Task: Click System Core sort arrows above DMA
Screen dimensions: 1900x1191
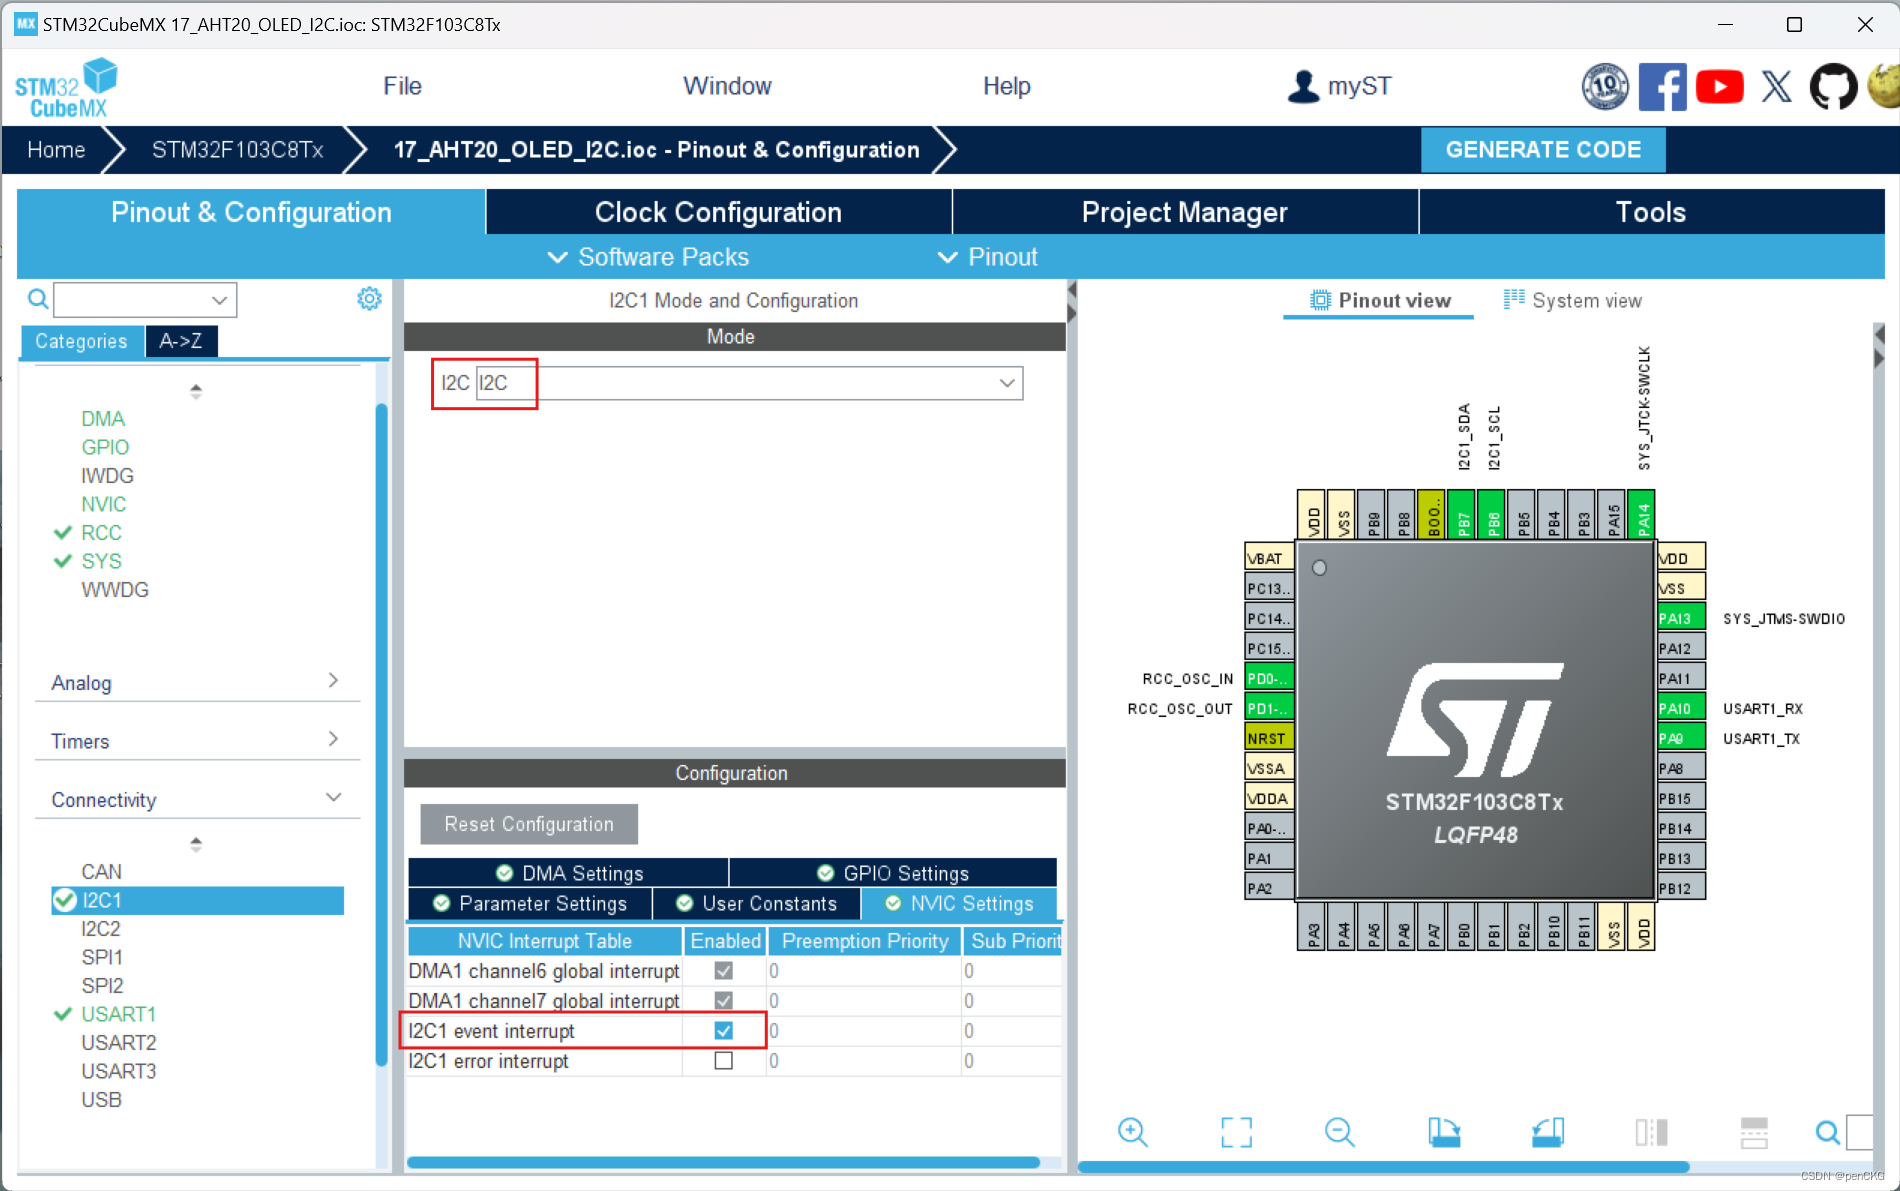Action: [x=196, y=391]
